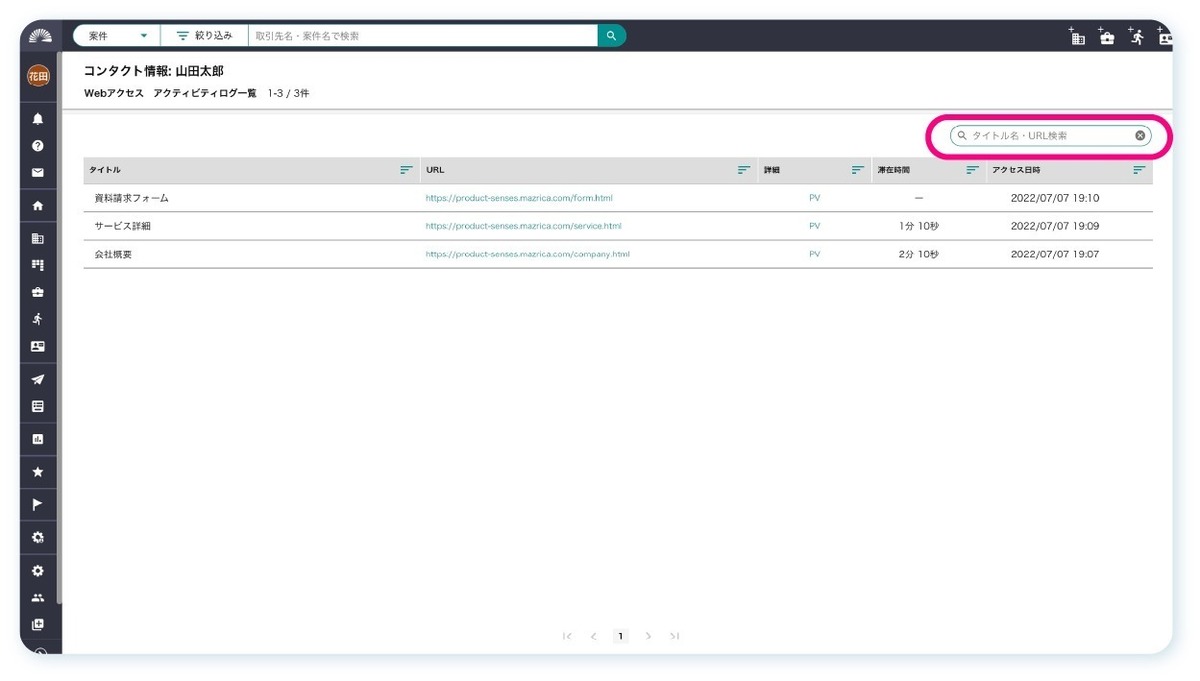Click the flag icon in sidebar

point(38,504)
